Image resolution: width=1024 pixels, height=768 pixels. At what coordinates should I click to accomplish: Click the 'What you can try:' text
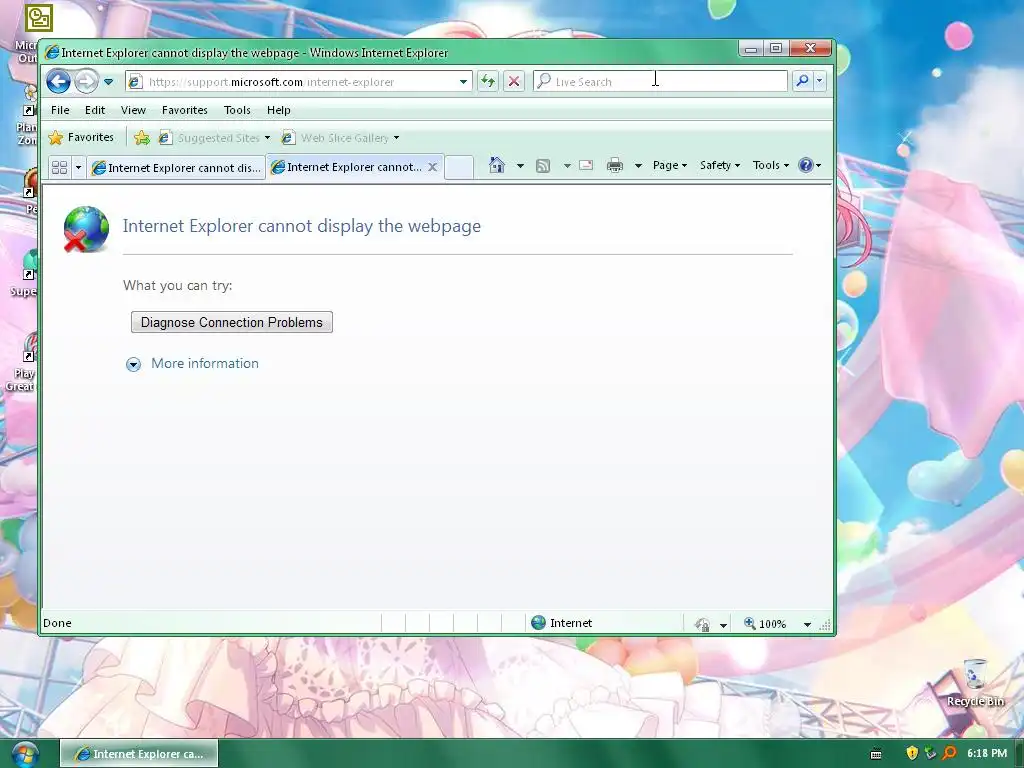click(178, 285)
